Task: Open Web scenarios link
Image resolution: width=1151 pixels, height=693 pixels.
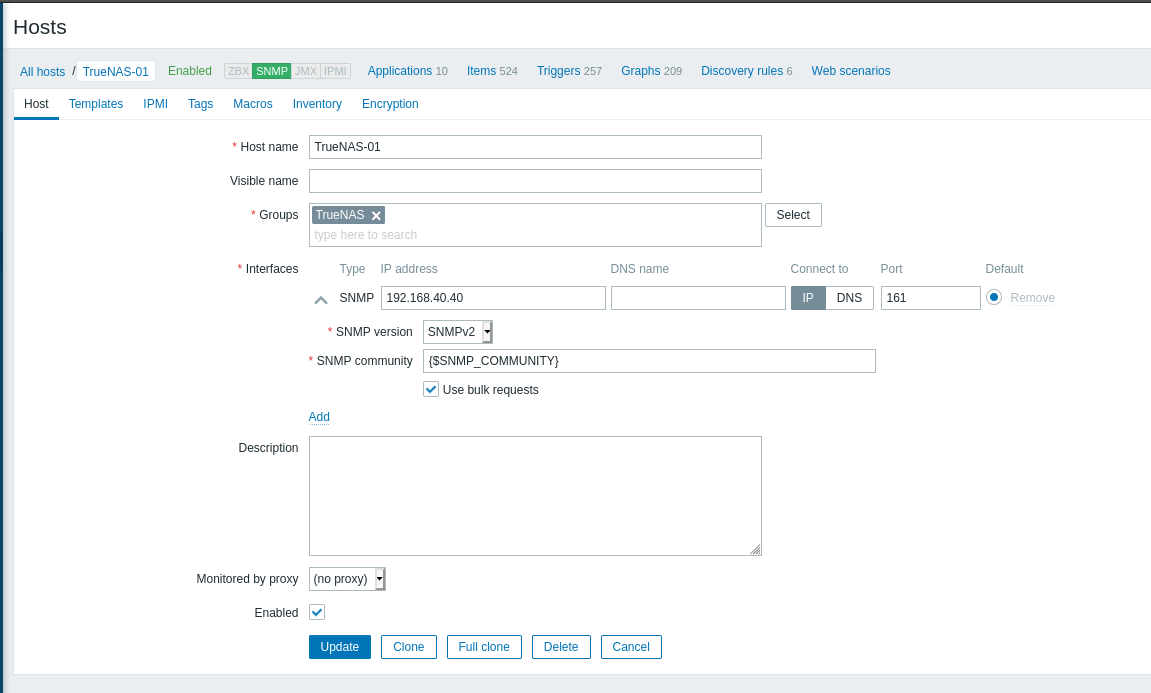Action: (x=851, y=71)
